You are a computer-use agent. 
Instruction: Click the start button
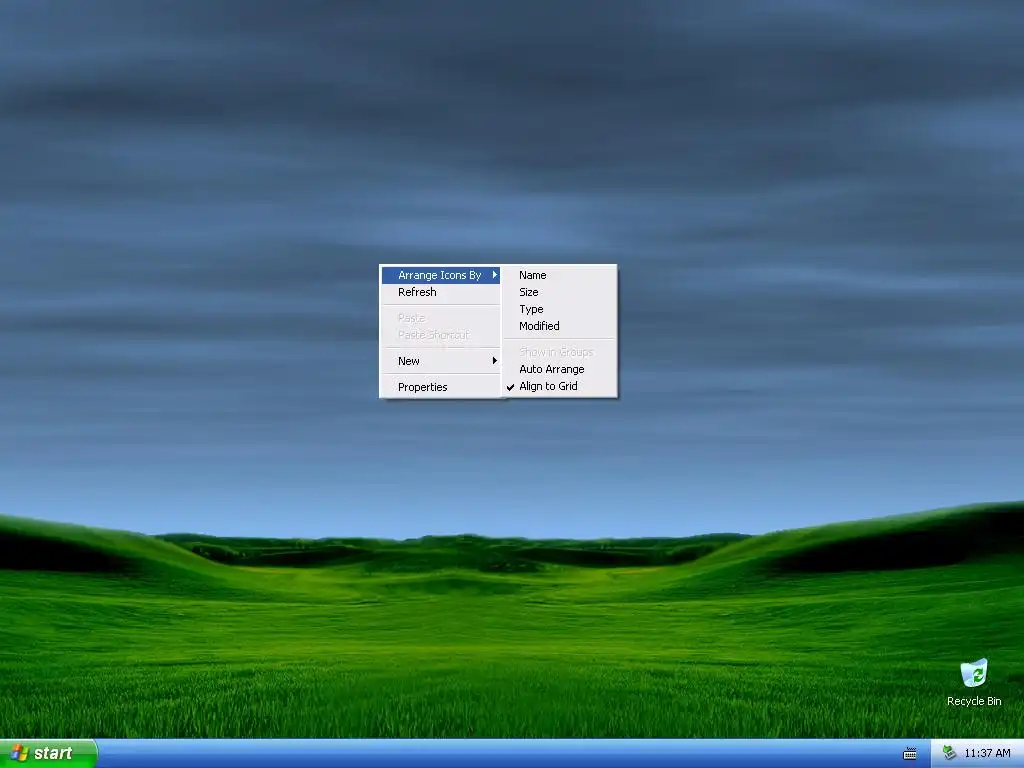pyautogui.click(x=48, y=753)
